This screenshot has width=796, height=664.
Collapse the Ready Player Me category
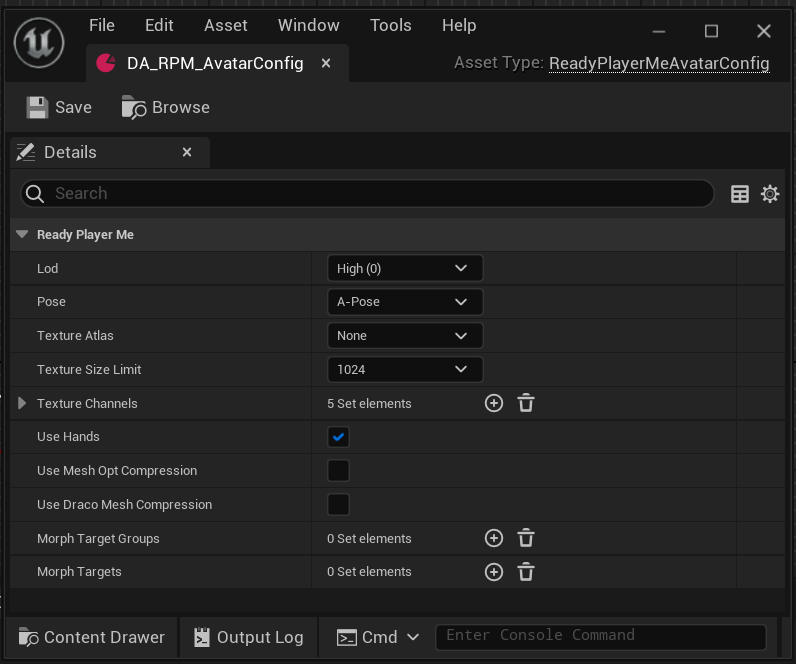pos(22,235)
